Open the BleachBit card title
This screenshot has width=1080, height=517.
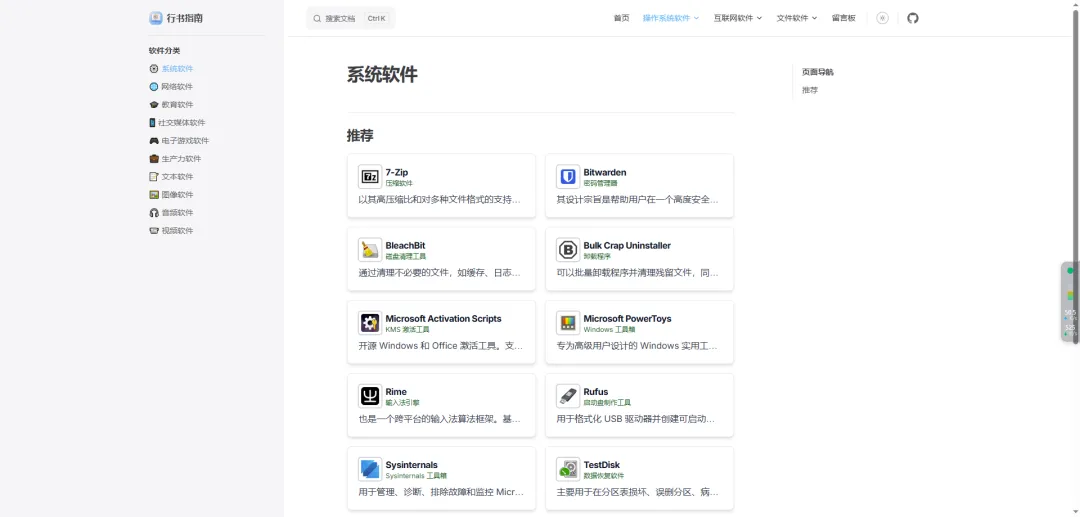(406, 245)
